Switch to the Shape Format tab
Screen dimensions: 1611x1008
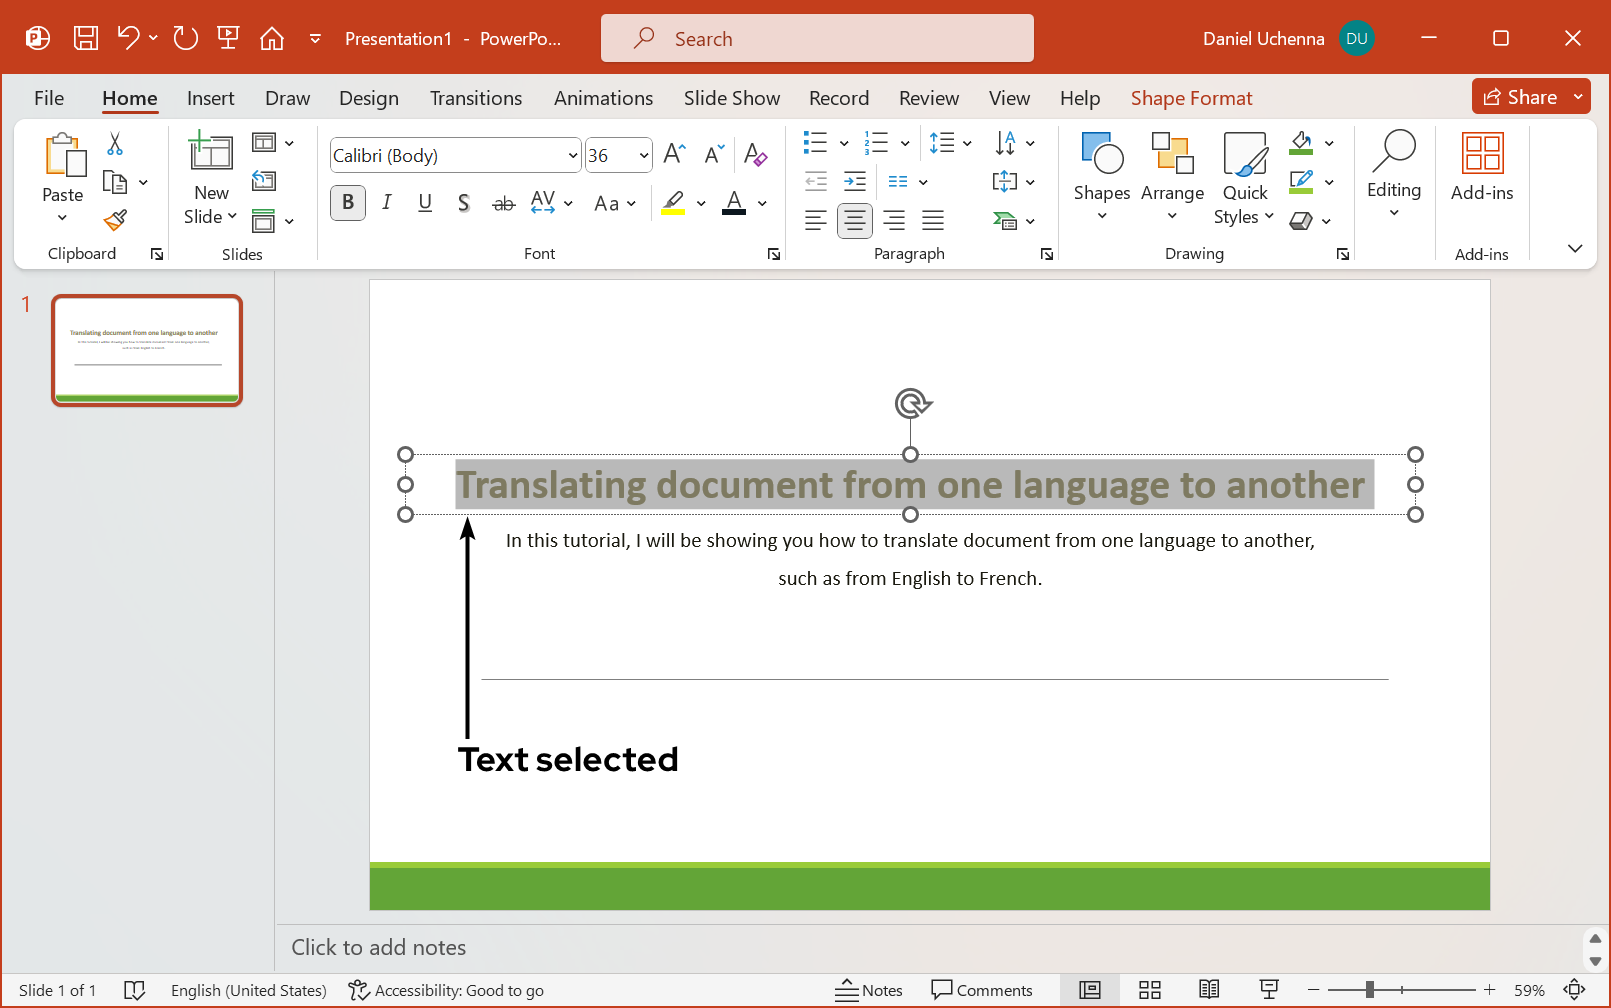(1191, 97)
